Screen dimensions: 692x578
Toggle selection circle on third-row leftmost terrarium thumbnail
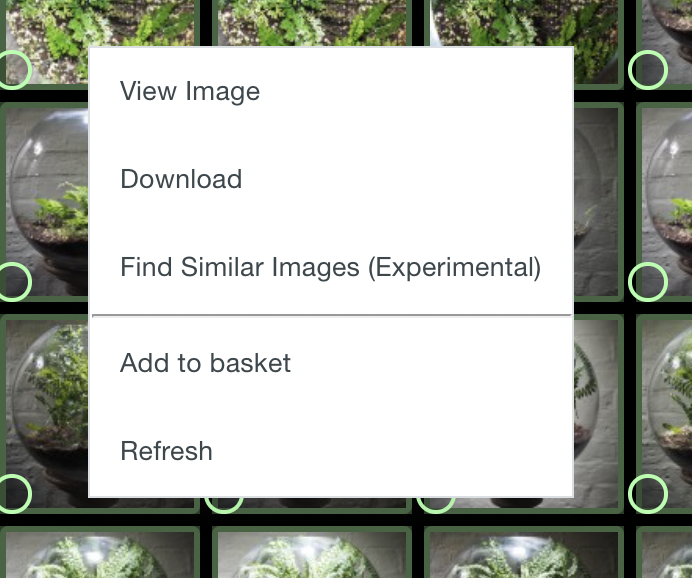tap(13, 494)
